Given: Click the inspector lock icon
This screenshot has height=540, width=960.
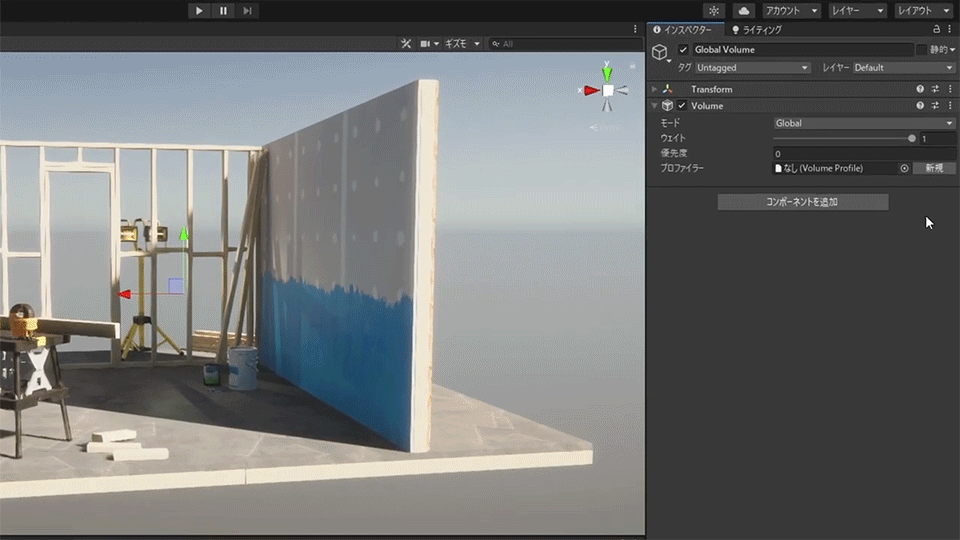Looking at the screenshot, I should pos(936,30).
